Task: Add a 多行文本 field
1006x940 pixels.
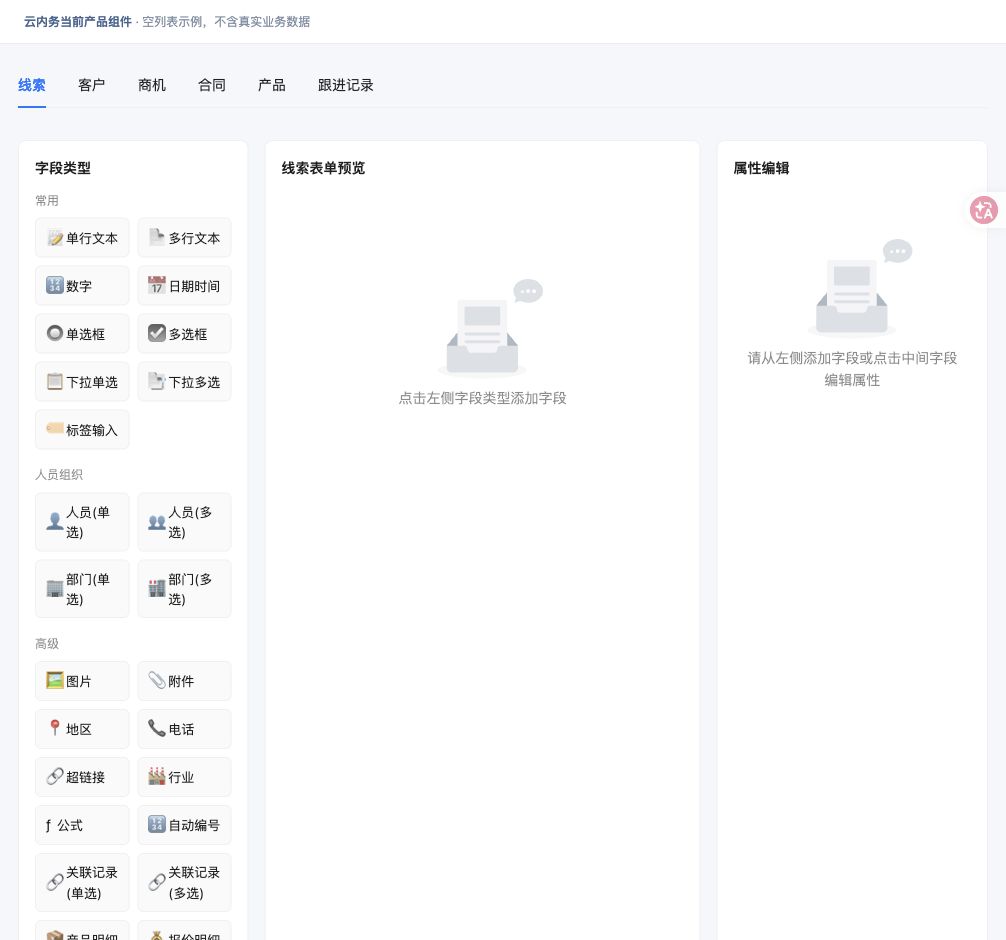Action: click(x=184, y=238)
